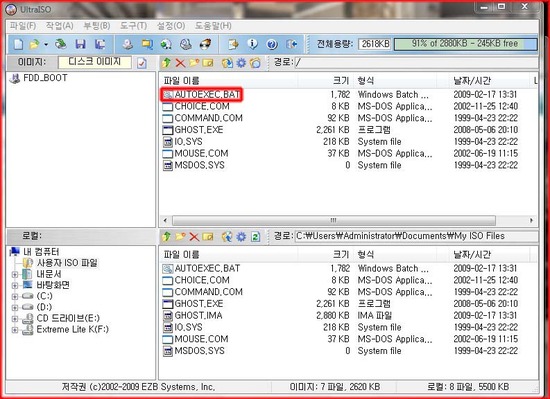Click the red X delete in image pane toolbar
This screenshot has height=399, width=550.
[180, 63]
